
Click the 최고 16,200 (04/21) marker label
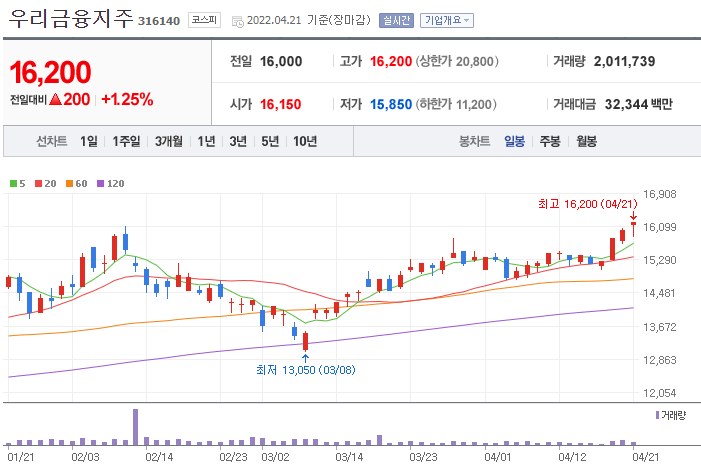[x=587, y=204]
